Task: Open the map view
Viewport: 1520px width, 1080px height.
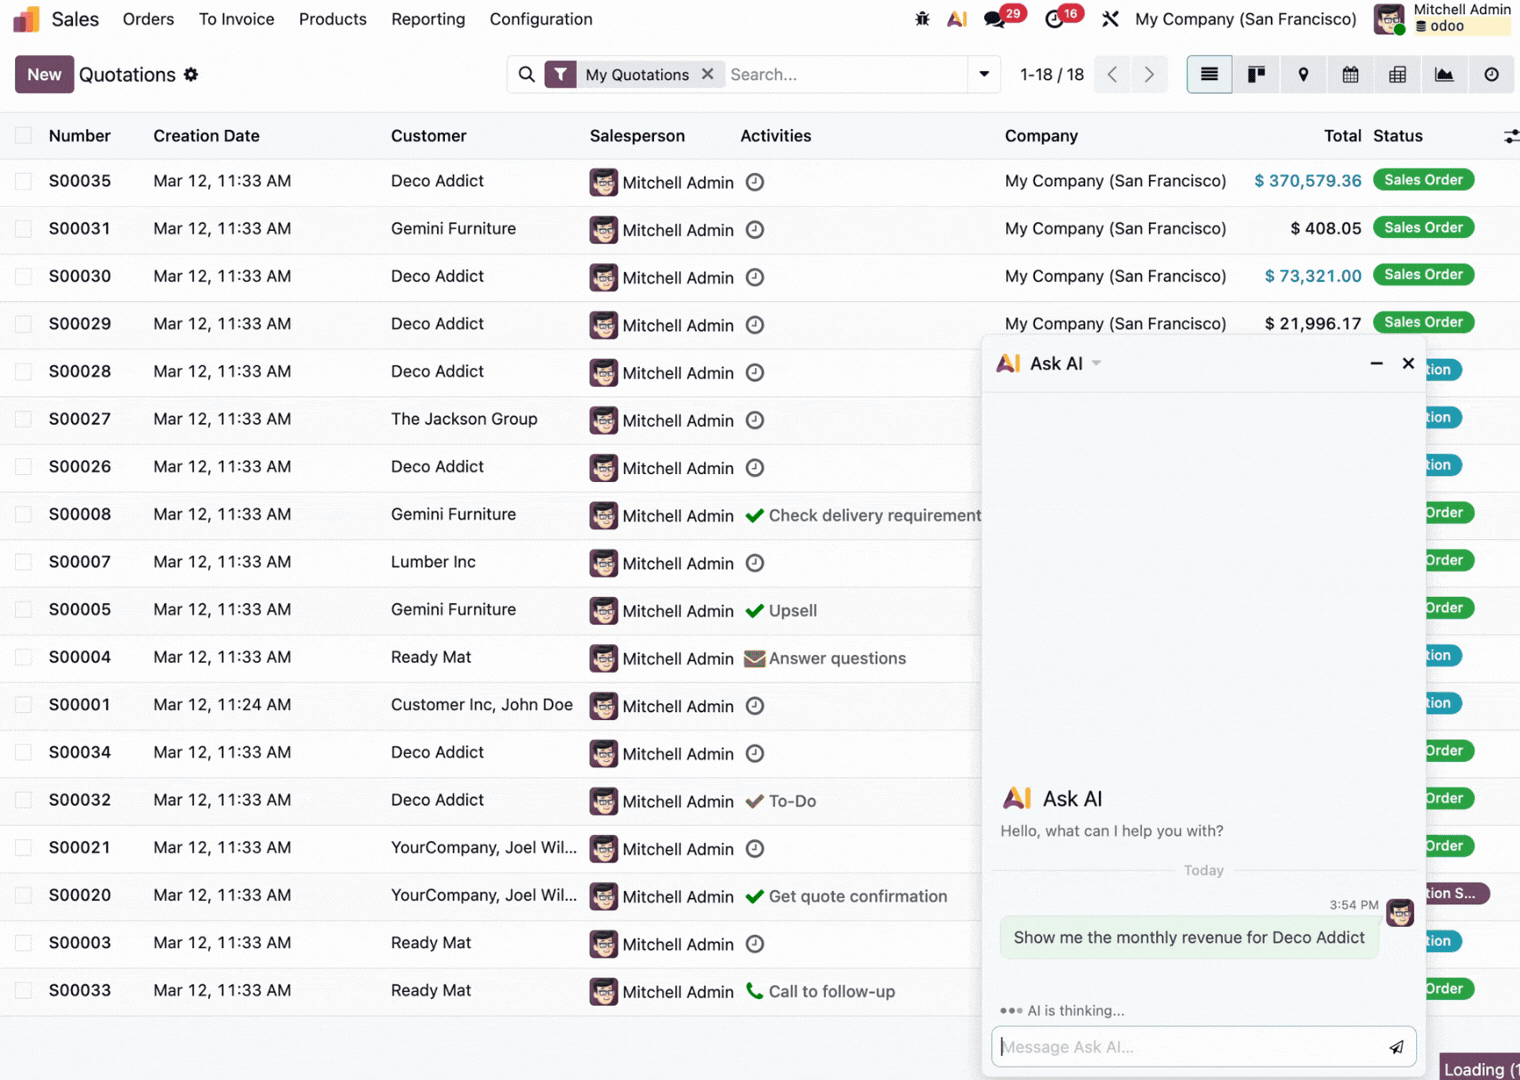Action: tap(1303, 74)
